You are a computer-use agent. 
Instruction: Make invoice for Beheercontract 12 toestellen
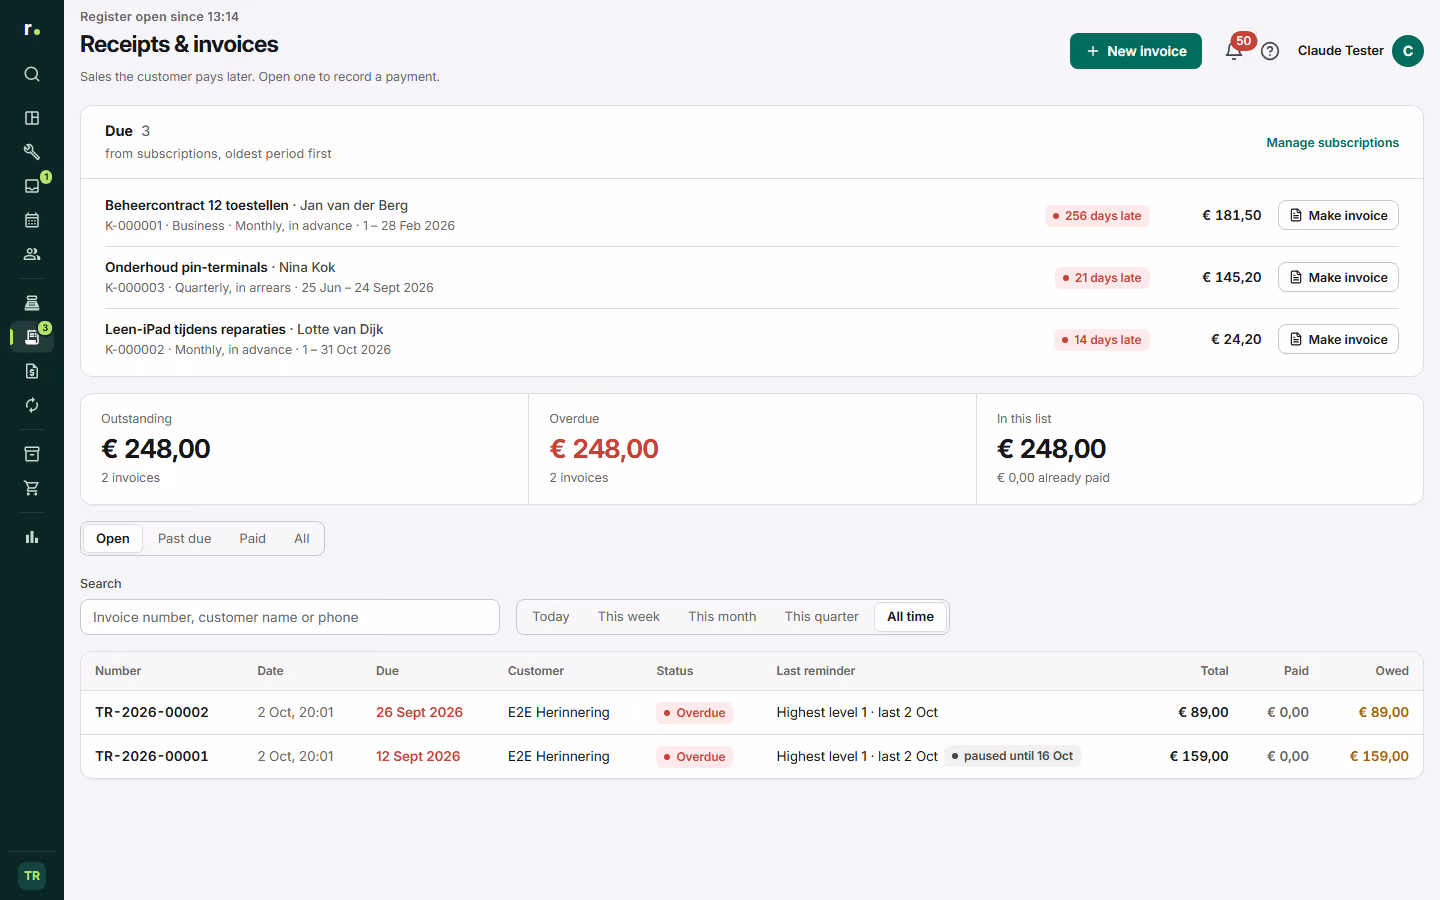point(1338,215)
